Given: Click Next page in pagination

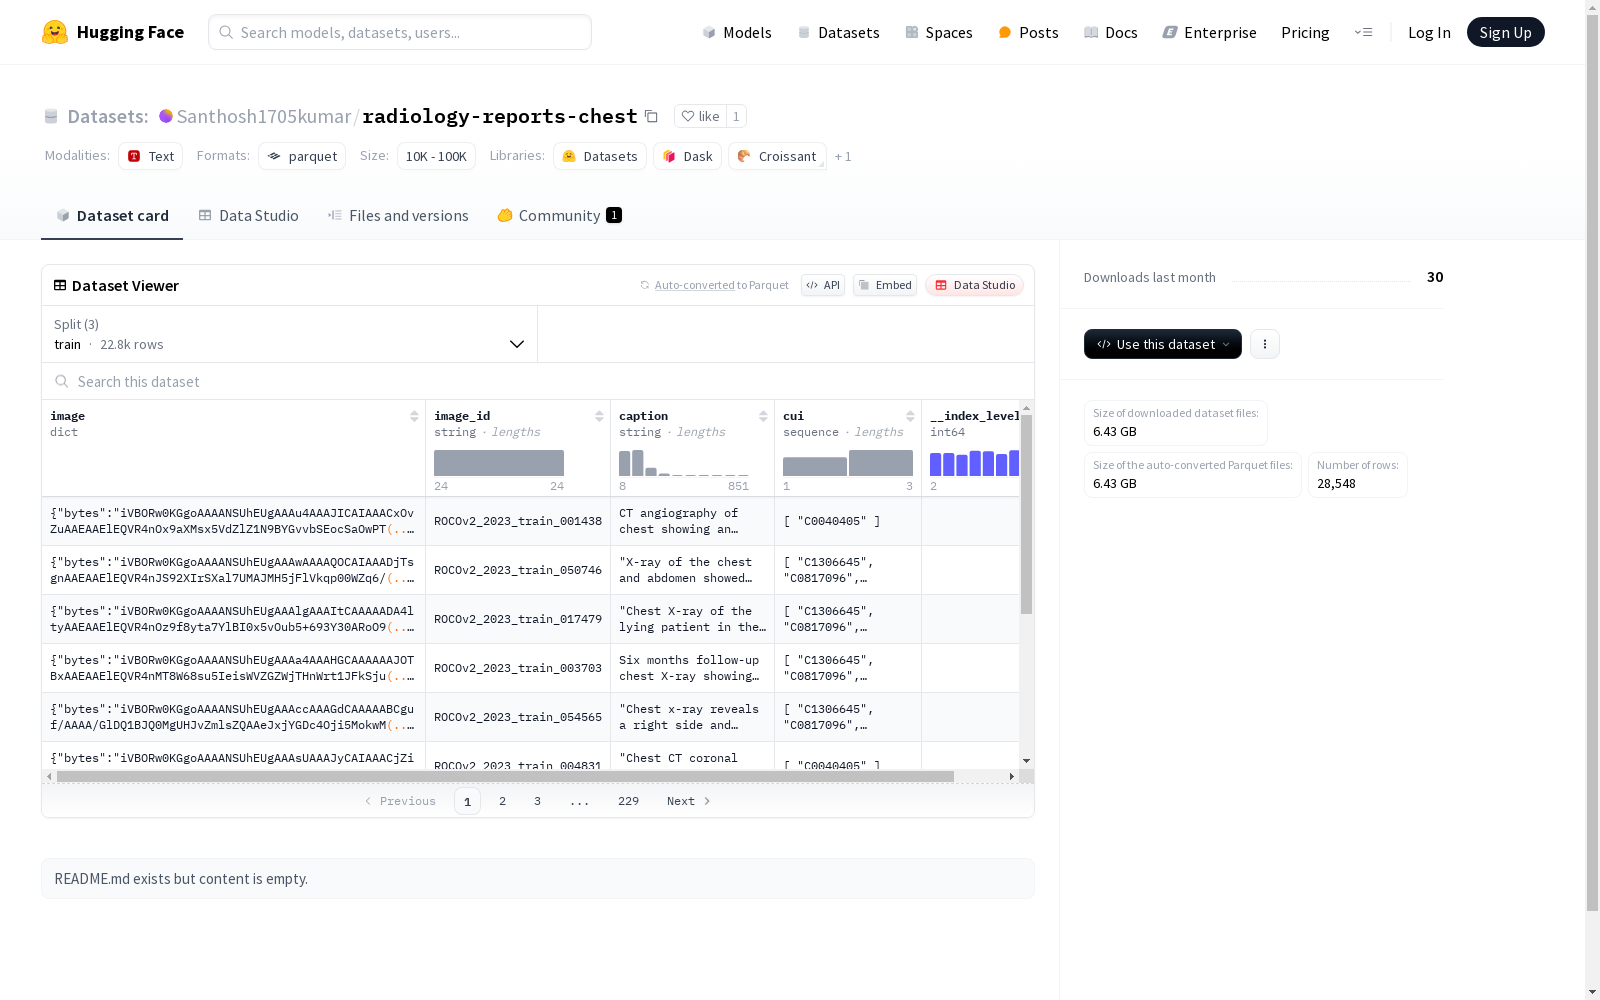Looking at the screenshot, I should click(x=689, y=801).
